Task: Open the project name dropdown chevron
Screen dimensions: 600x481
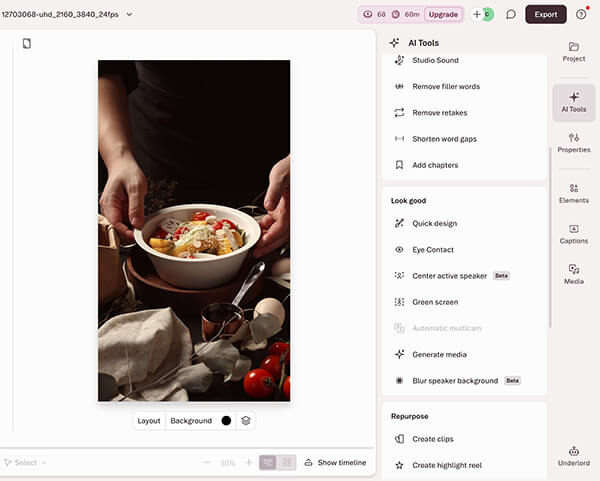Action: click(x=129, y=15)
